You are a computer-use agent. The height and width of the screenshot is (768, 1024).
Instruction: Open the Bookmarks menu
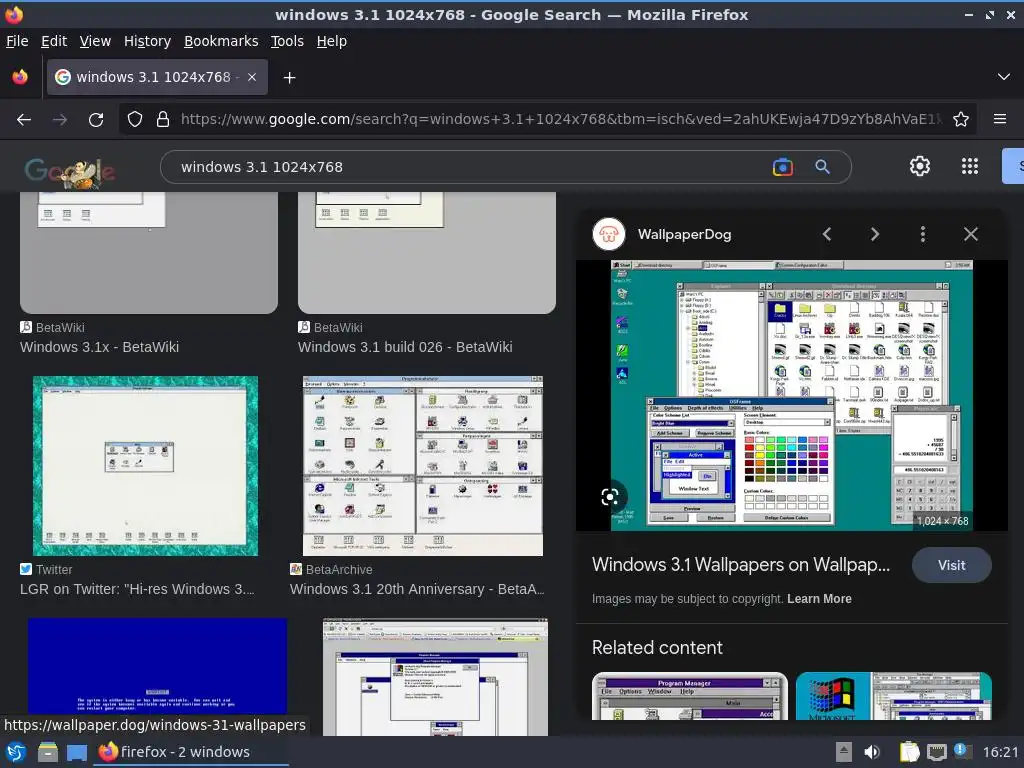221,41
